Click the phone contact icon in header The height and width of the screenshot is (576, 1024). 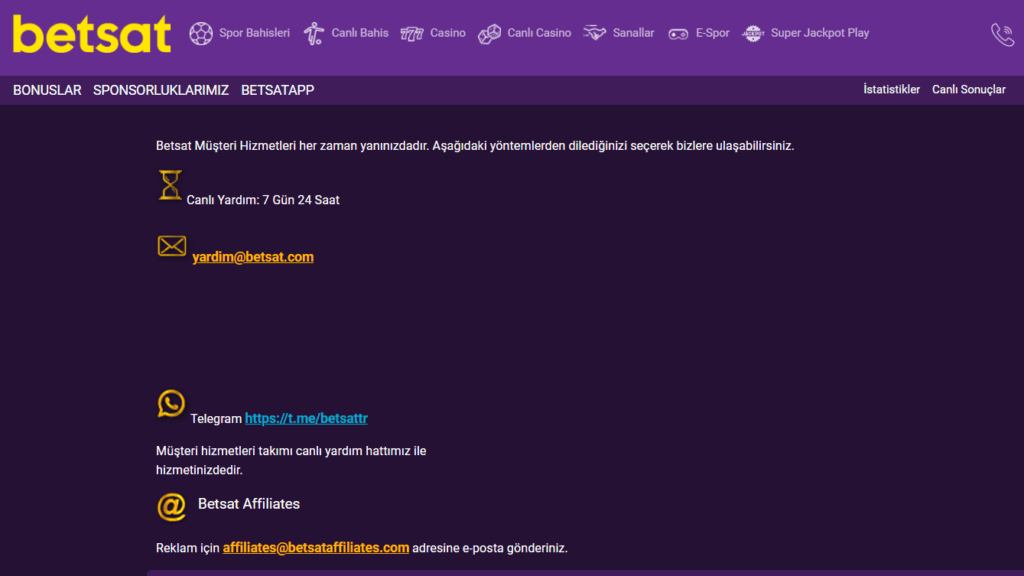coord(1002,34)
